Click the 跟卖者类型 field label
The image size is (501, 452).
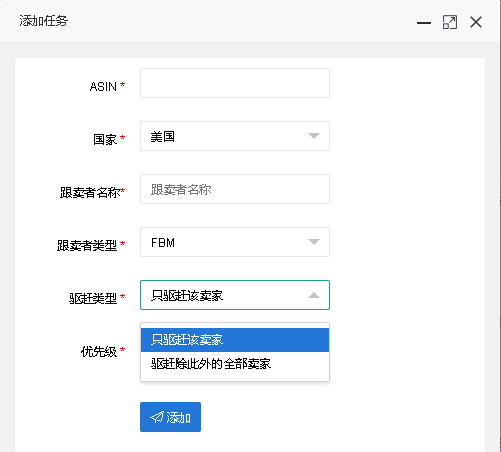87,245
